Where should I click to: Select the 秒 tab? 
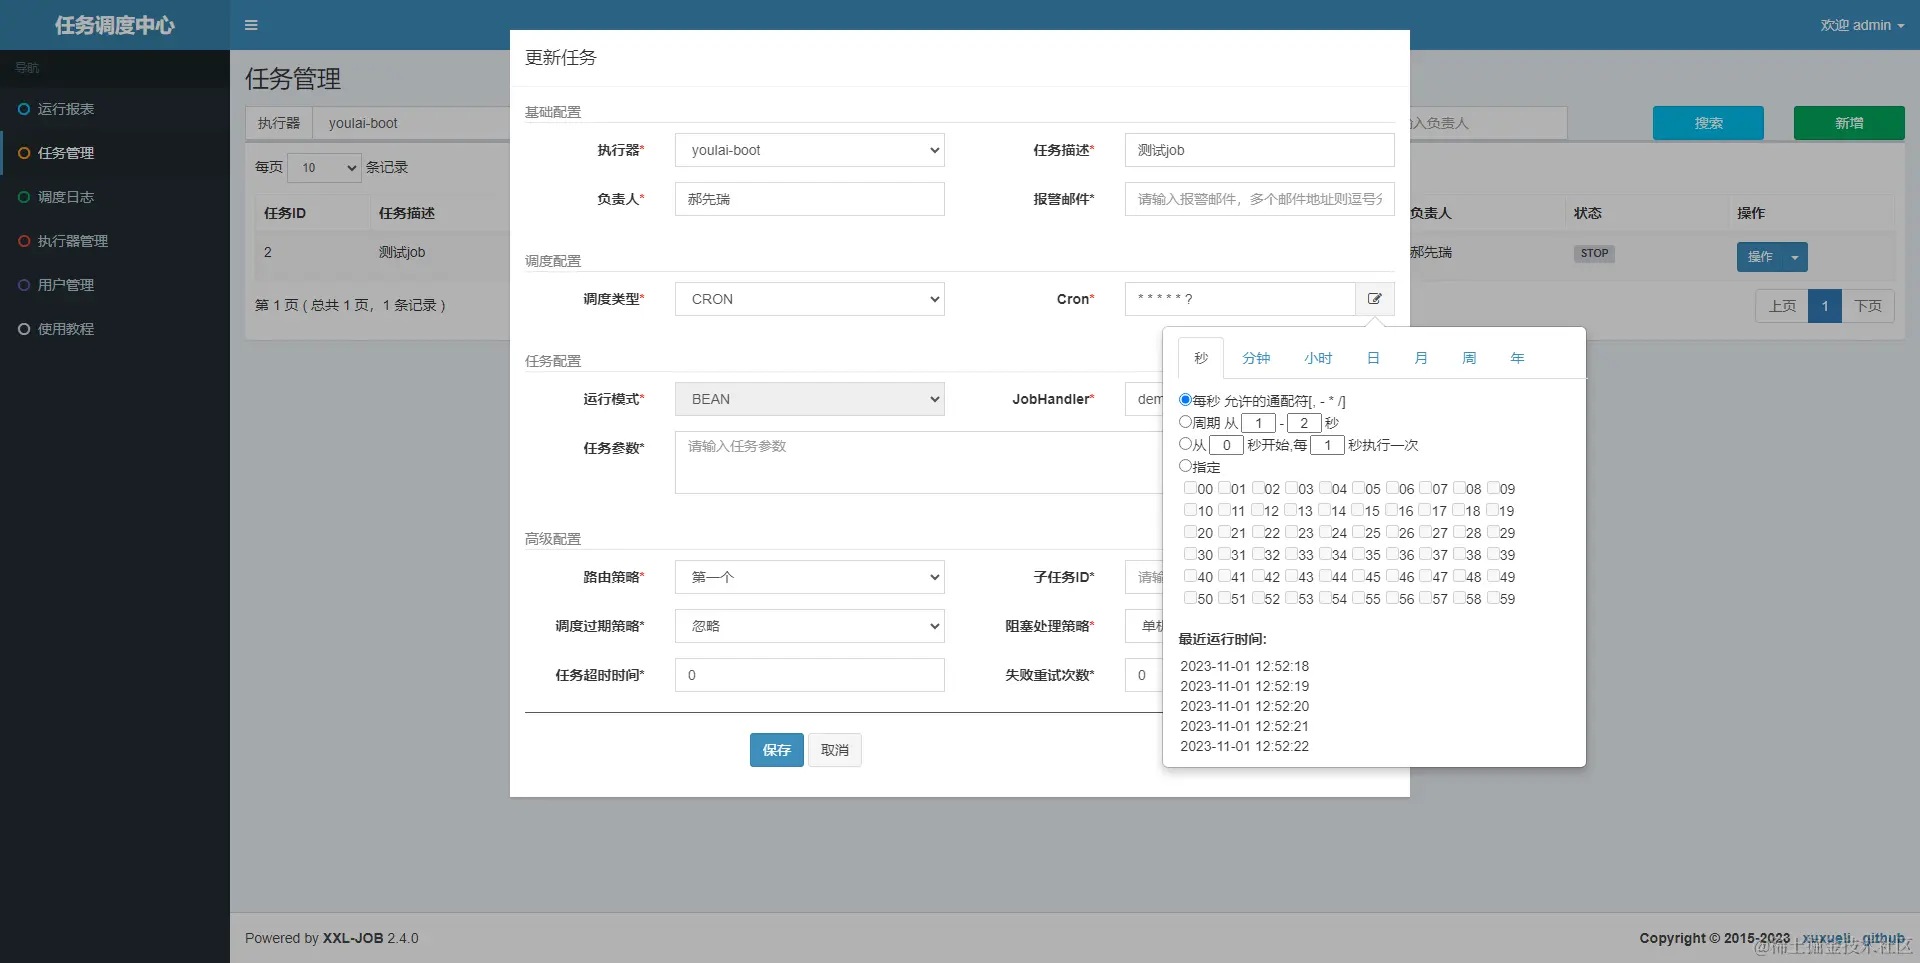(1201, 358)
